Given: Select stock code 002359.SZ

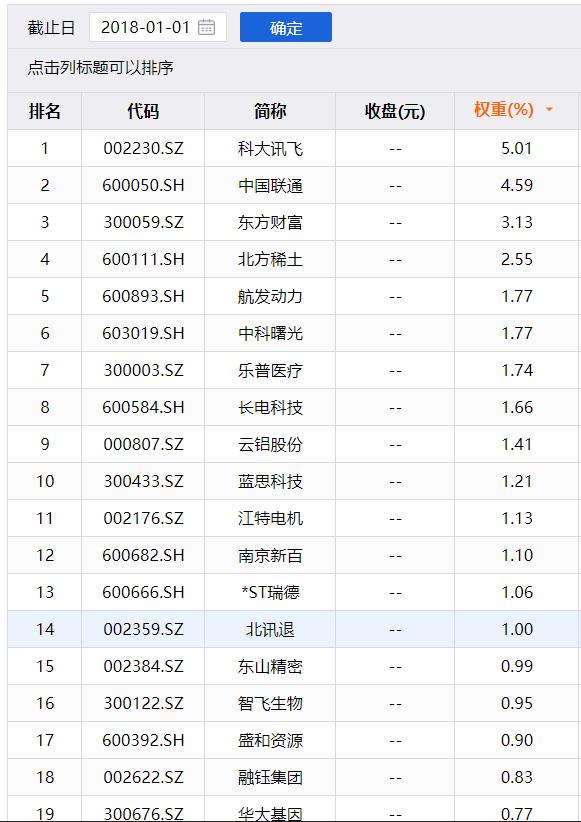Looking at the screenshot, I should (x=143, y=629).
